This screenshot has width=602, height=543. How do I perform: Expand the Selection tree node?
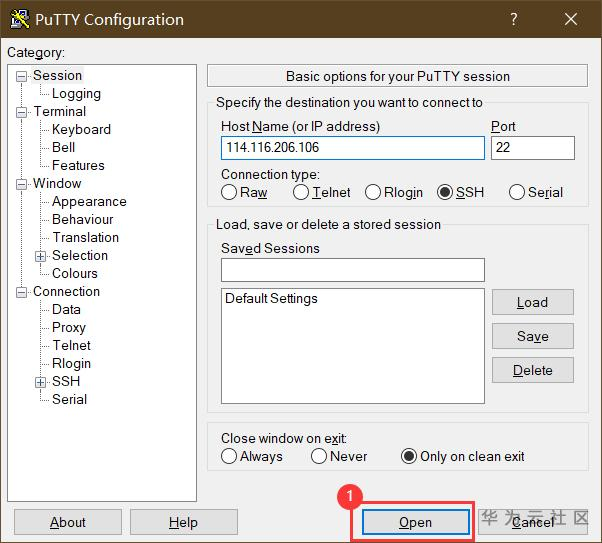click(x=40, y=256)
